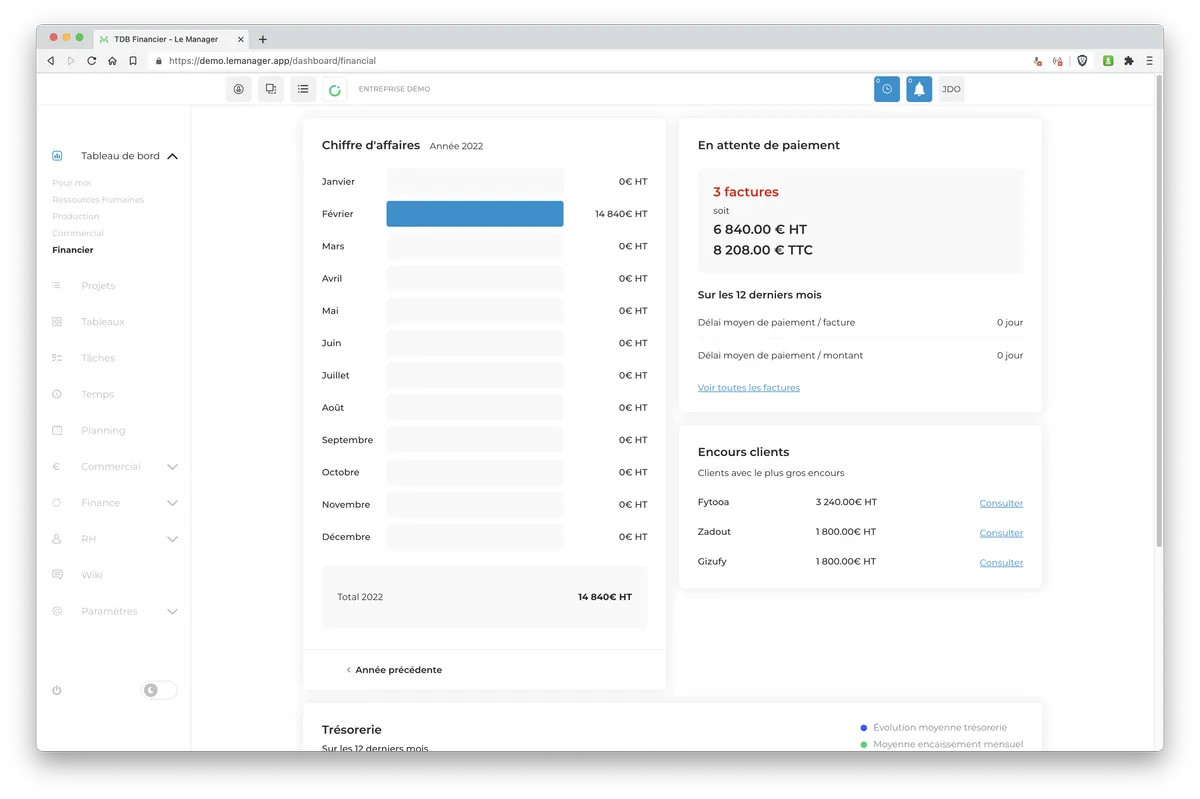The height and width of the screenshot is (799, 1200).
Task: Expand the Commercial menu chevron
Action: click(x=172, y=467)
